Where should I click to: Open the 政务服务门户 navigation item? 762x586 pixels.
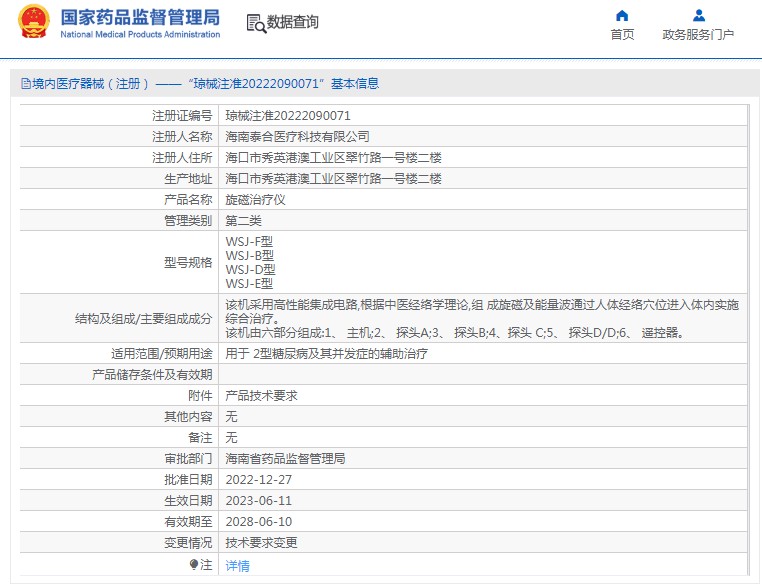coord(698,35)
